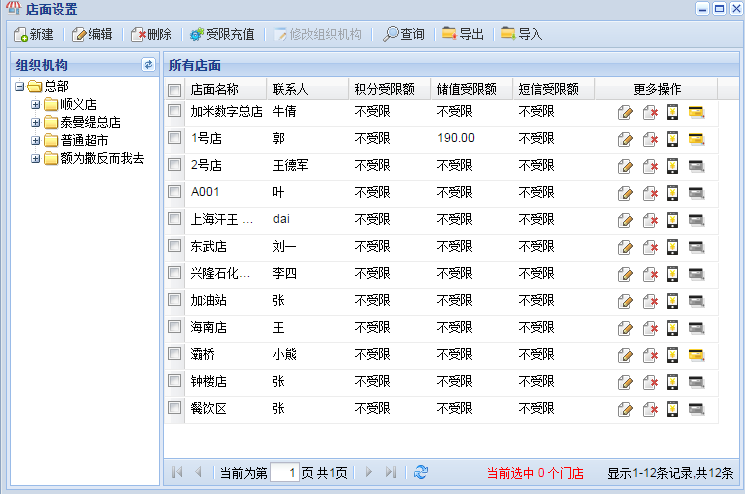
Task: Check the box for 1号店
Action: [175, 138]
